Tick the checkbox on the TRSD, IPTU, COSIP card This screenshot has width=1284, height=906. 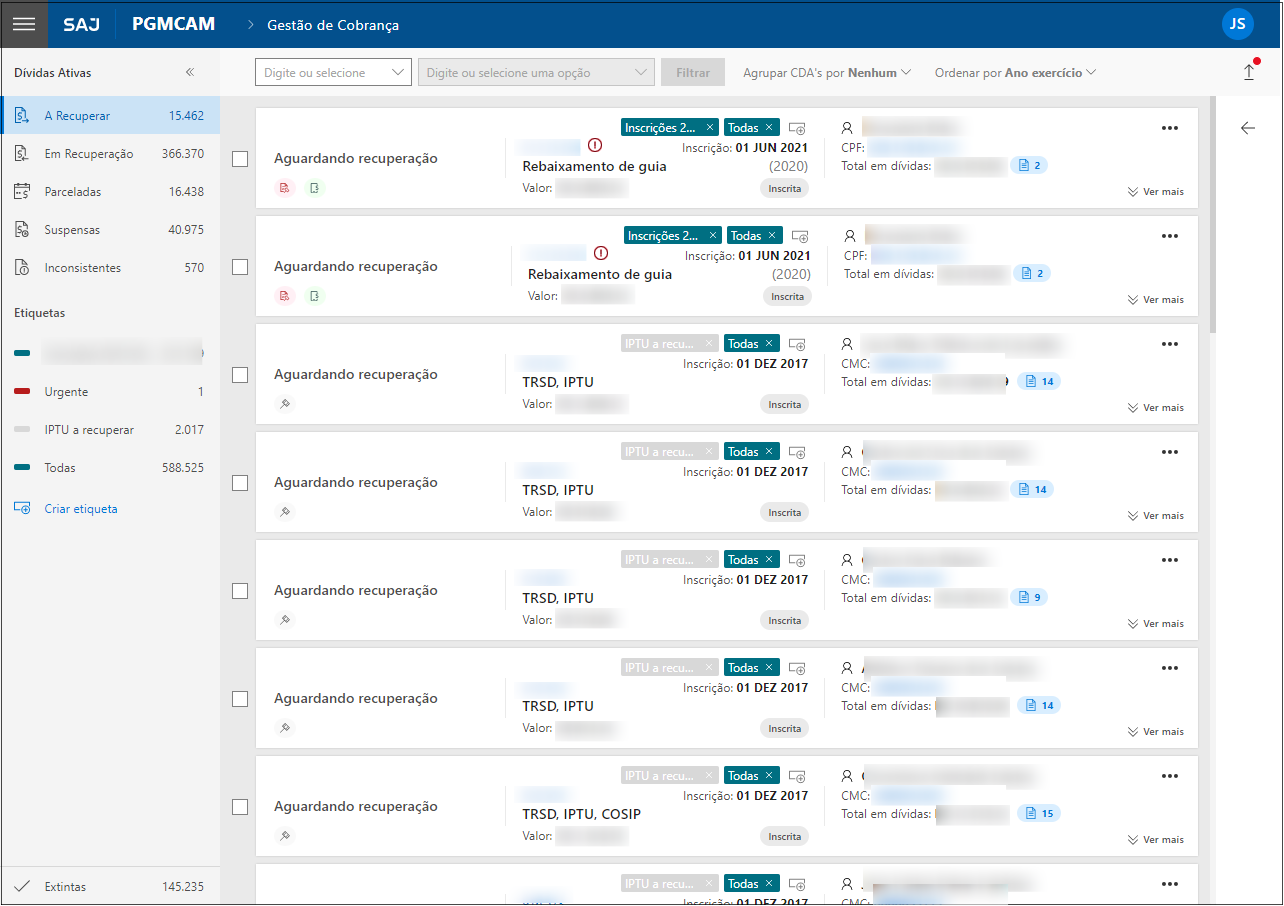coord(240,807)
